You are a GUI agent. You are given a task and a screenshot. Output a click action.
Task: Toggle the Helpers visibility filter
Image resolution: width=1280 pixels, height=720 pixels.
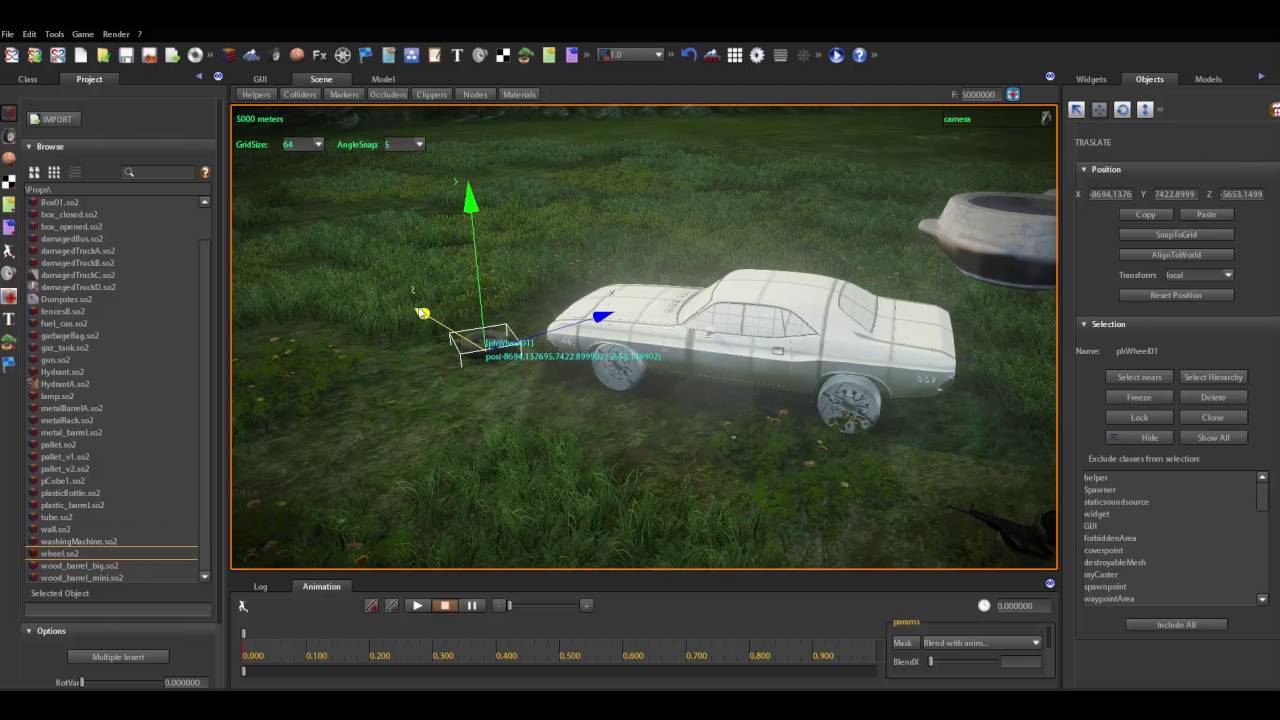[x=256, y=94]
